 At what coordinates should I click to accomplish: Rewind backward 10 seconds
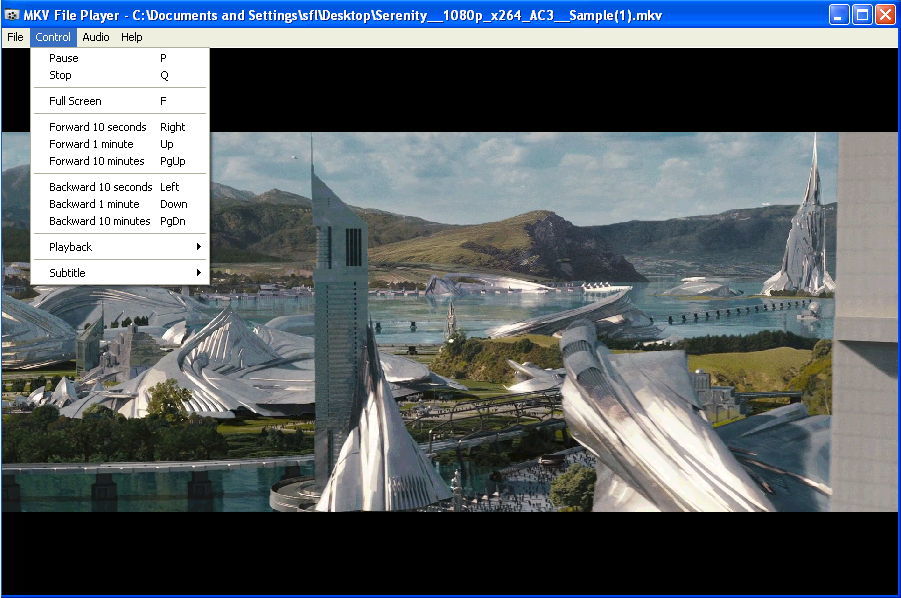click(x=99, y=186)
